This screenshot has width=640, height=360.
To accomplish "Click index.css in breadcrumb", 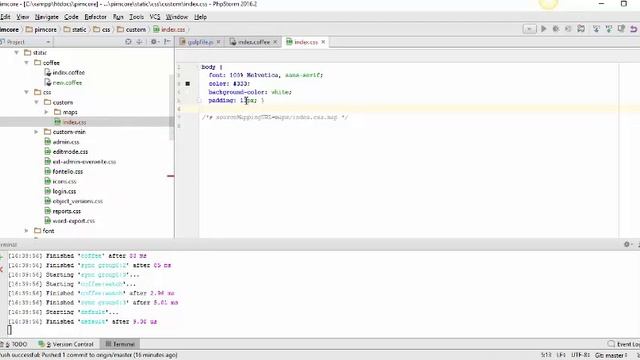I will tap(169, 29).
